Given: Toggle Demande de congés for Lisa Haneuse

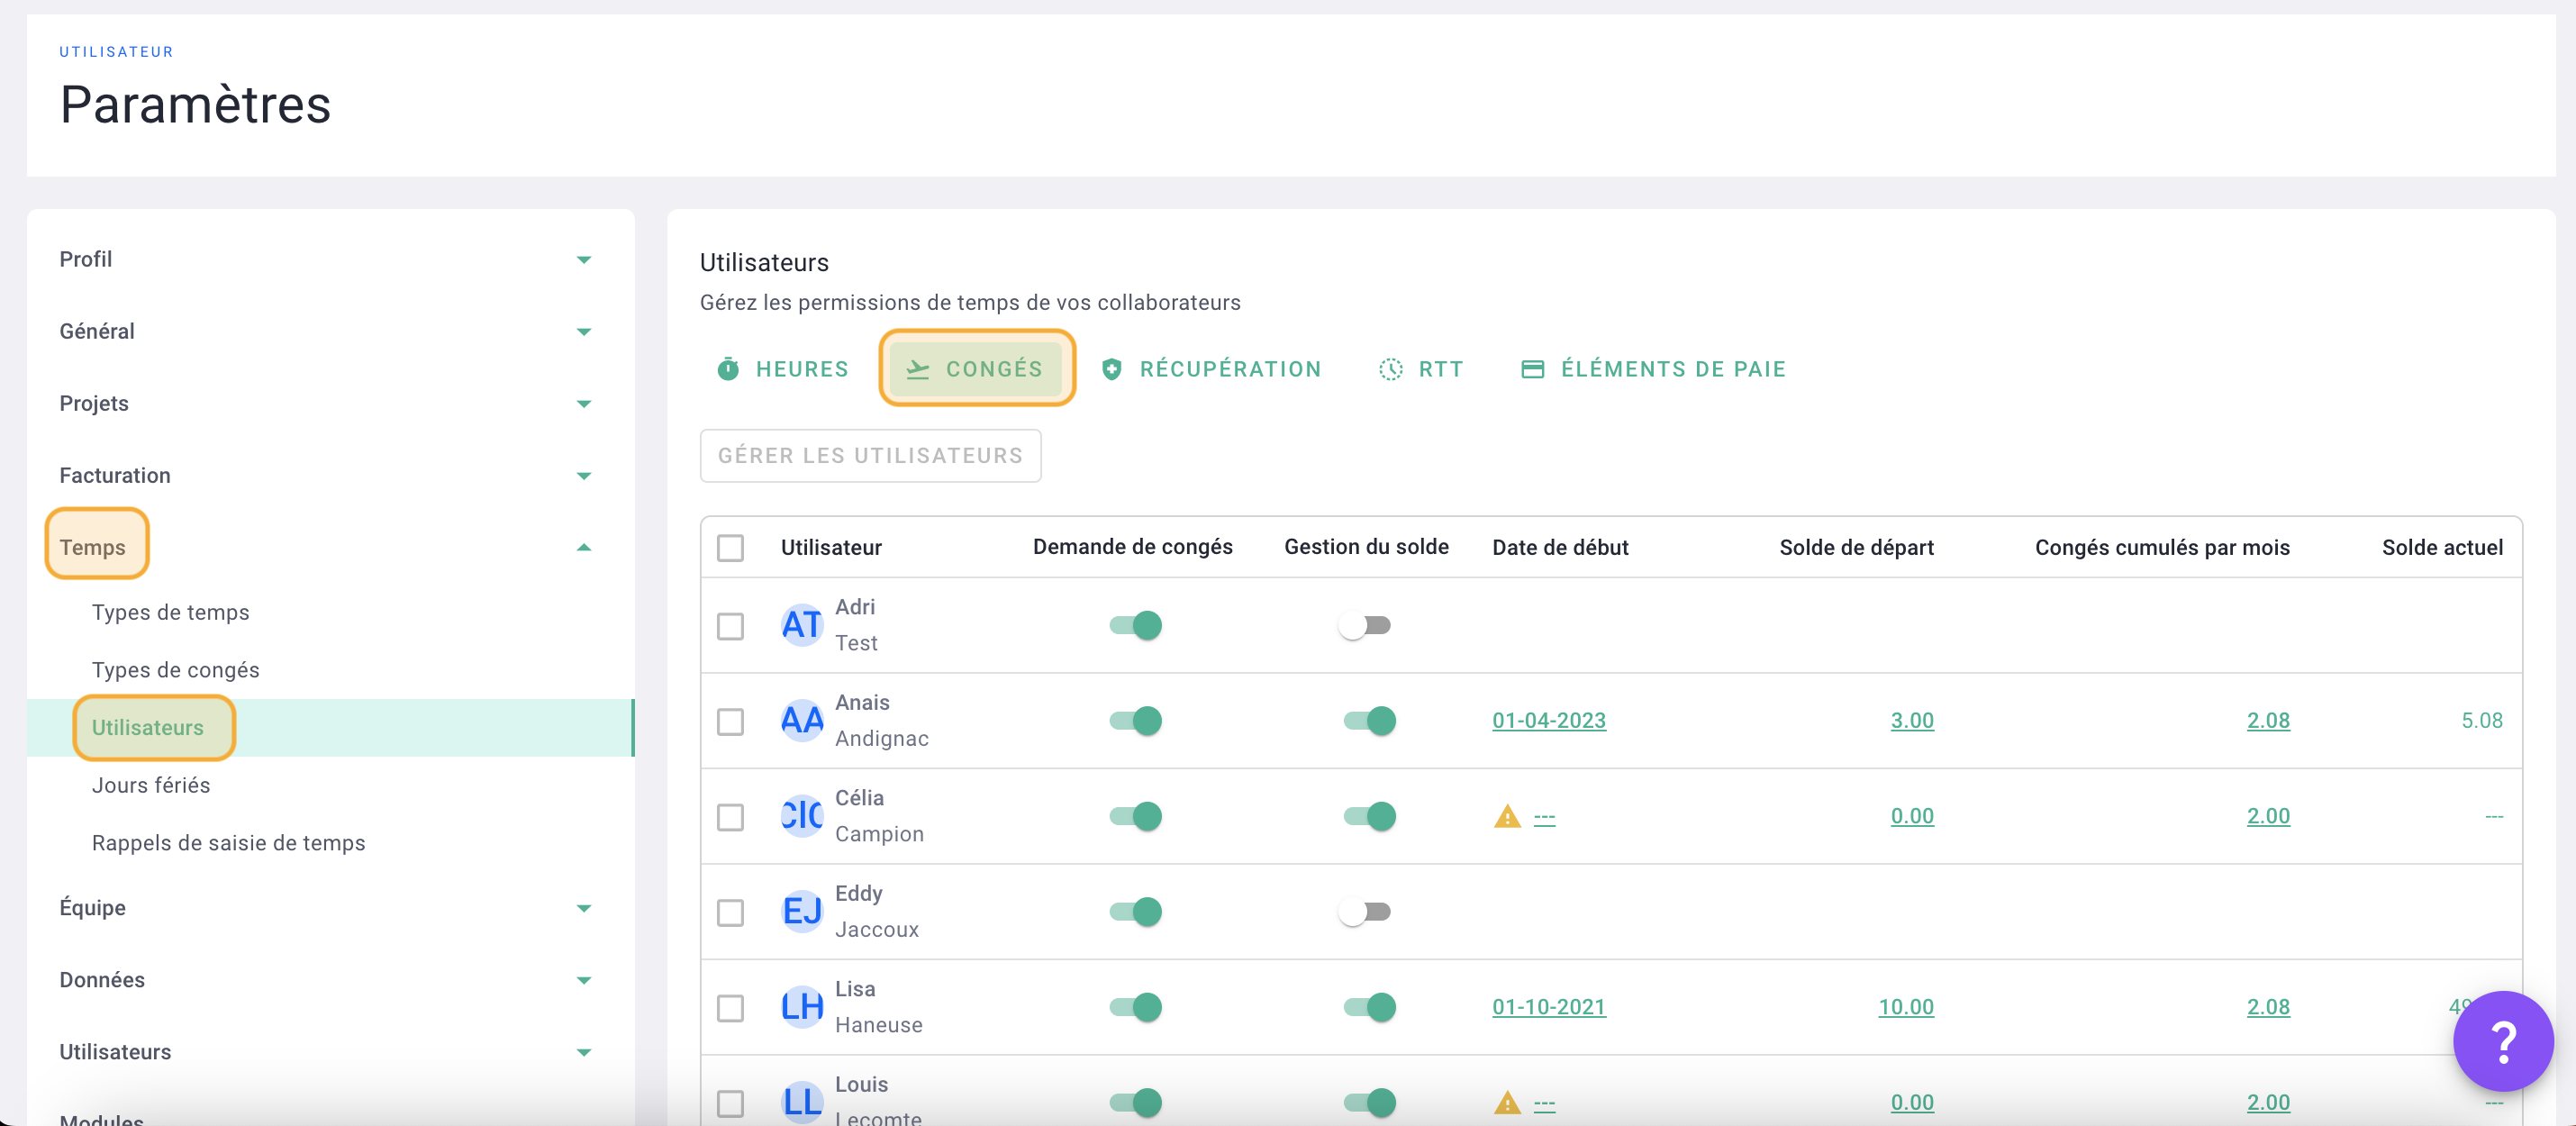Looking at the screenshot, I should tap(1135, 1007).
